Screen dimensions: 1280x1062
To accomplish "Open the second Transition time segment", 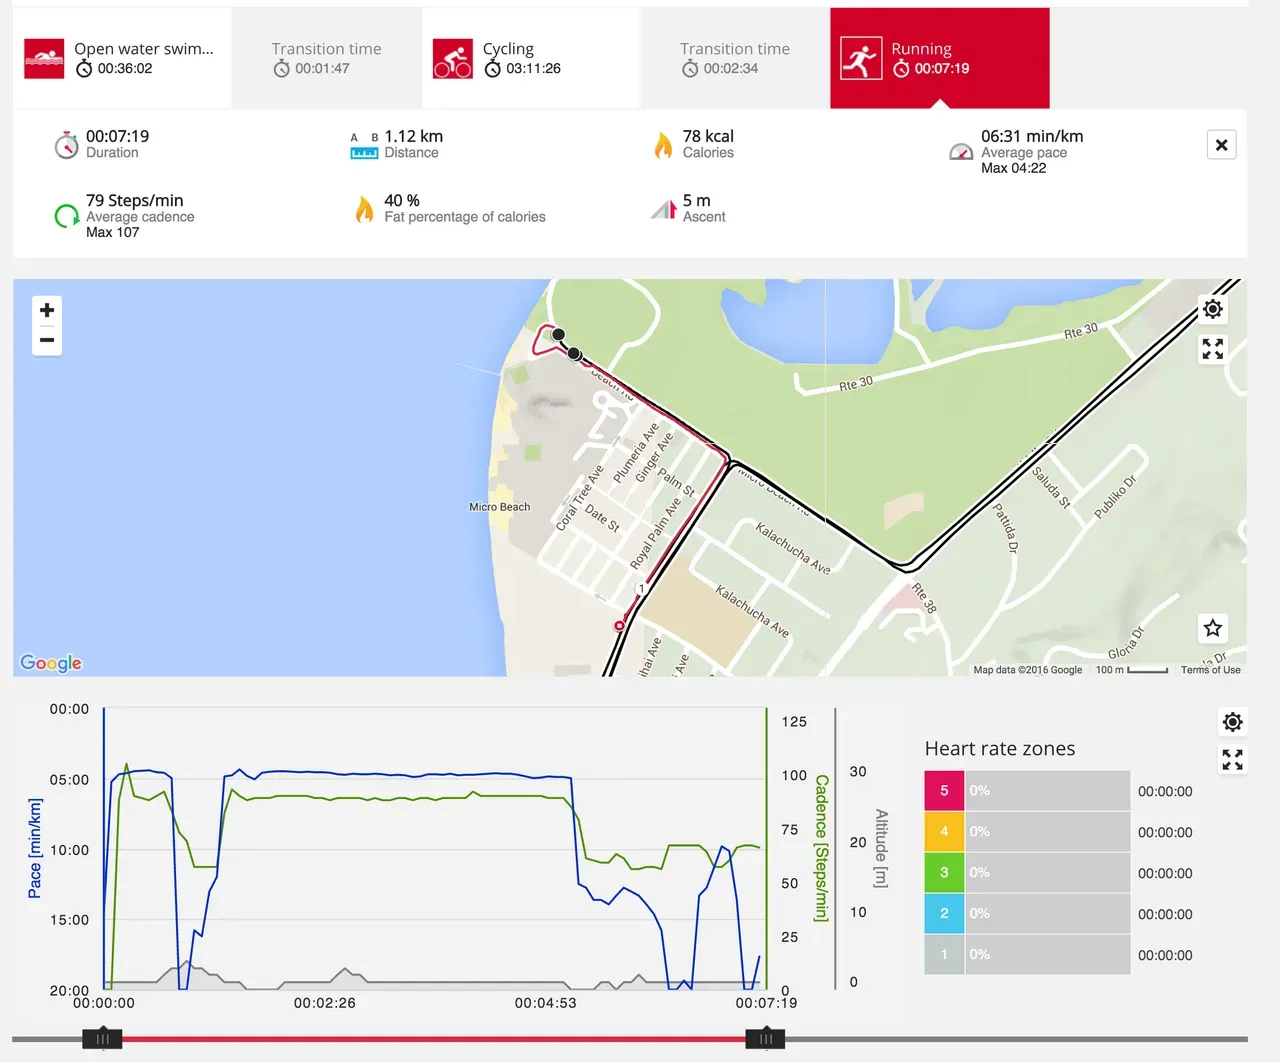I will (735, 58).
